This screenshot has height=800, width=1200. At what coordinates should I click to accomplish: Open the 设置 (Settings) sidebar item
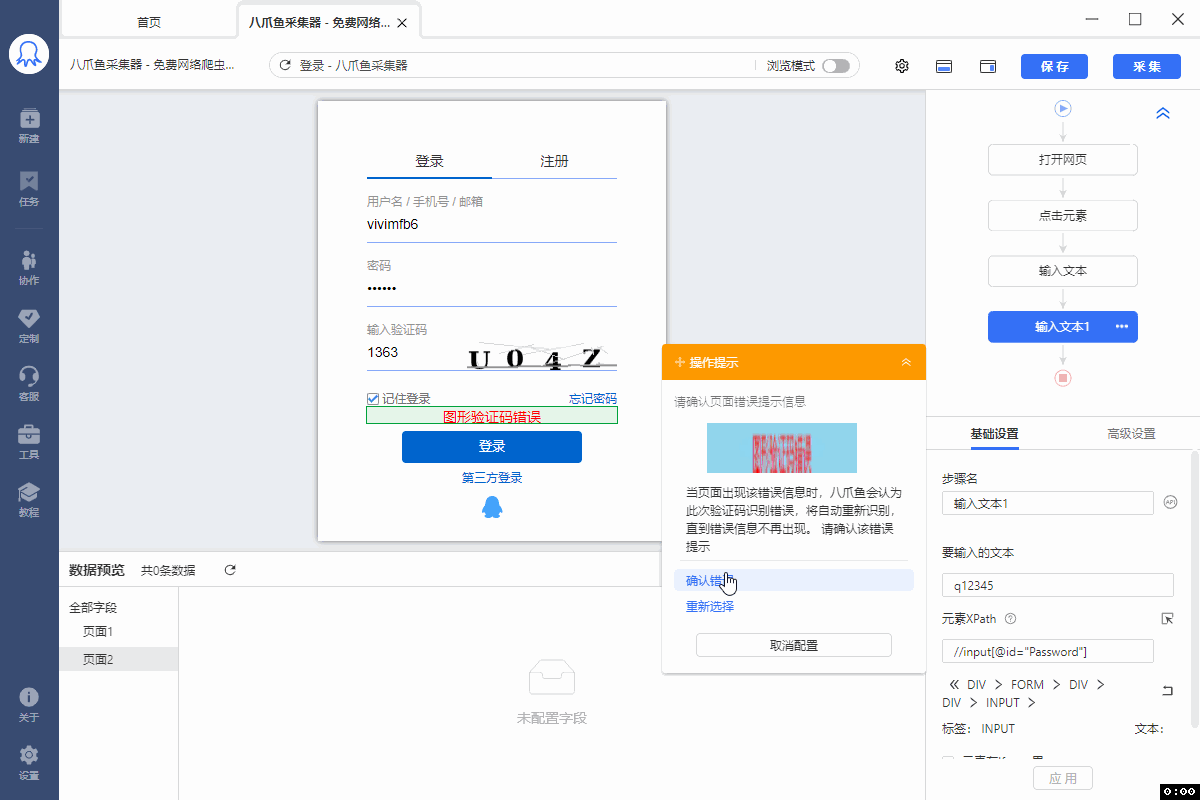click(29, 762)
